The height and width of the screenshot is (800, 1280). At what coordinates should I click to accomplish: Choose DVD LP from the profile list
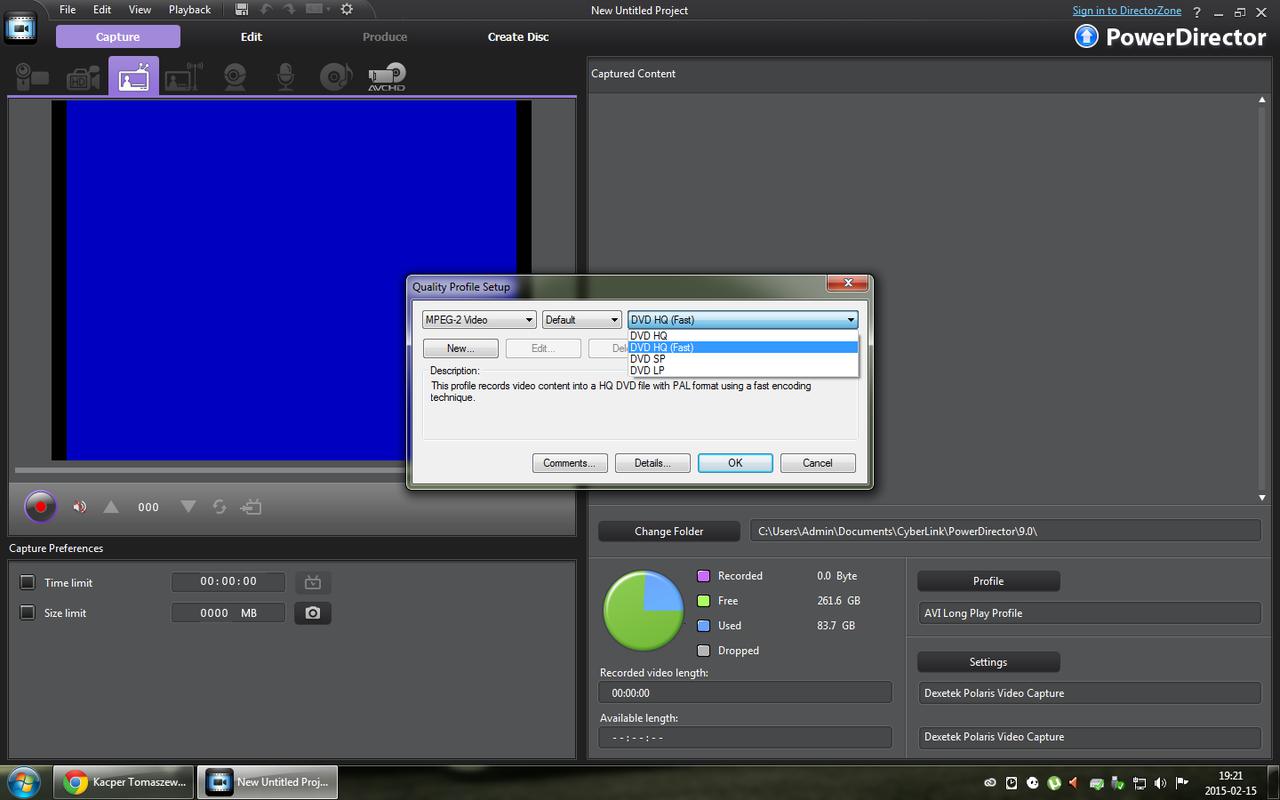pos(743,370)
